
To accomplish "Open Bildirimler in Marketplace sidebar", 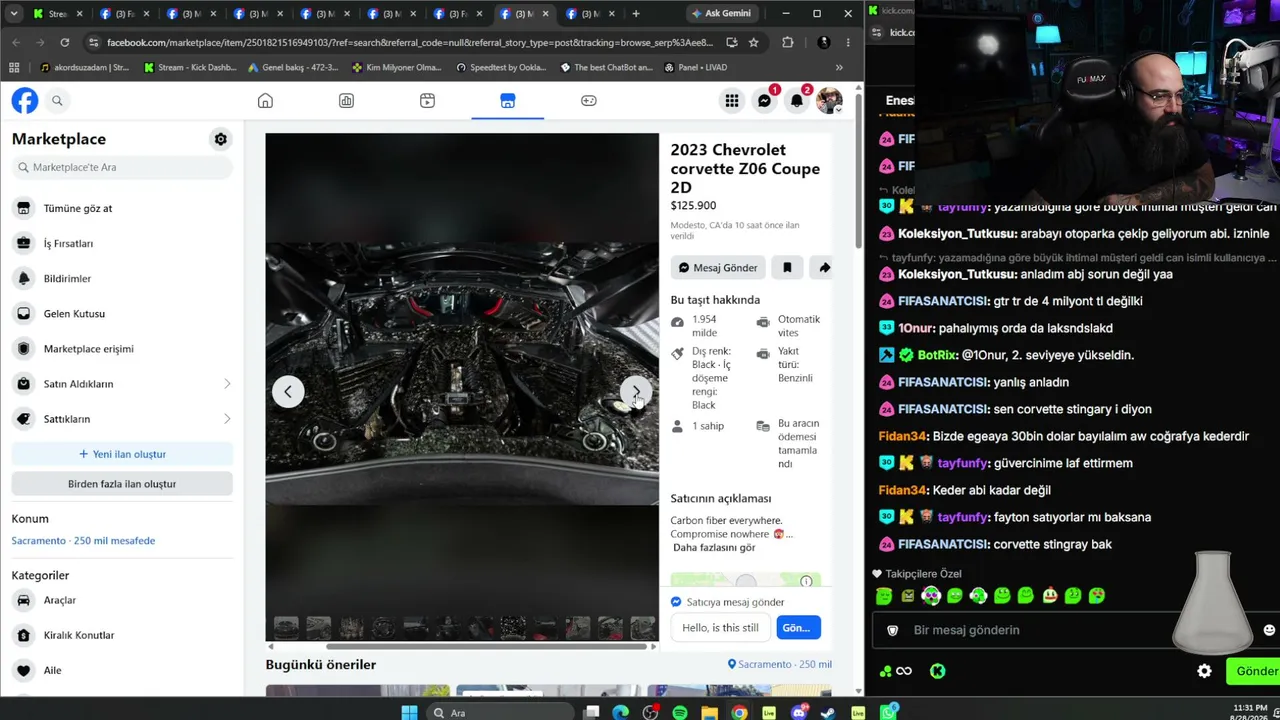I will [x=122, y=278].
